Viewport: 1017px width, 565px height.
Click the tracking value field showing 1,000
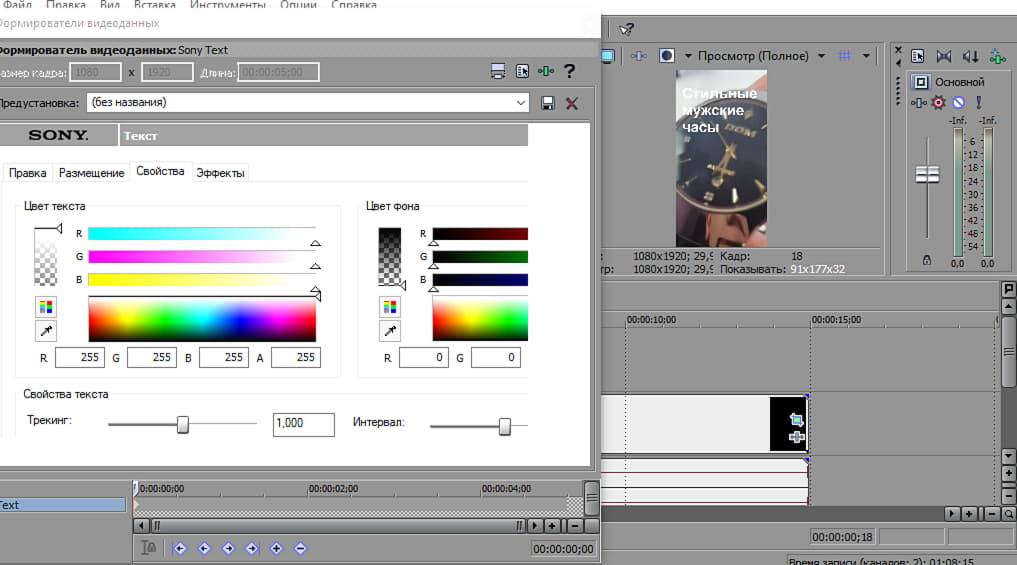click(303, 424)
